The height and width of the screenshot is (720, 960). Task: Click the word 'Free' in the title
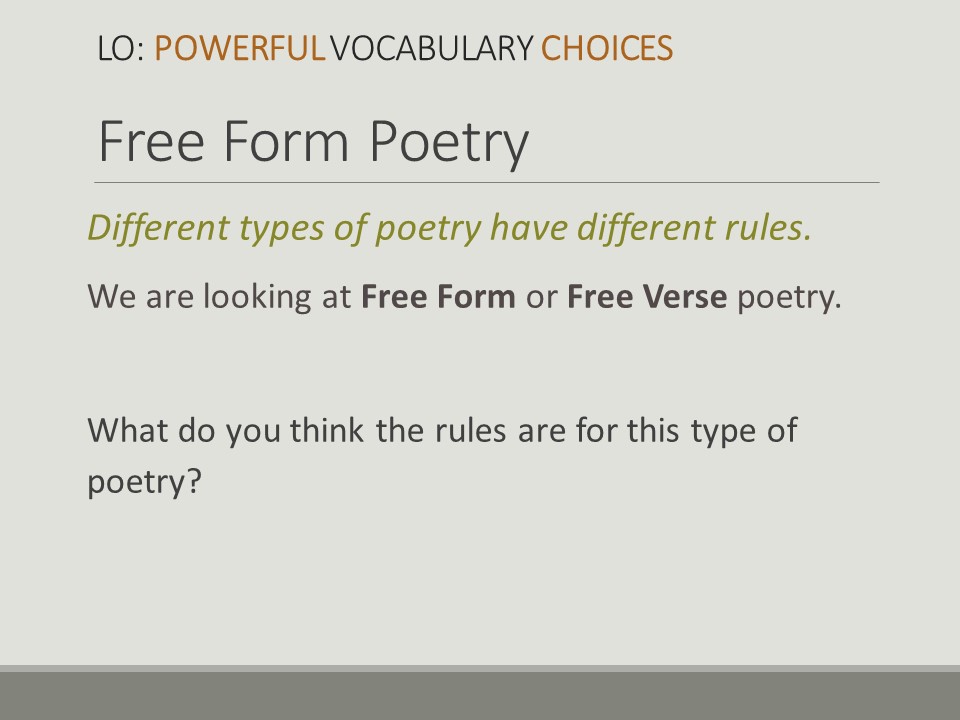pyautogui.click(x=151, y=141)
